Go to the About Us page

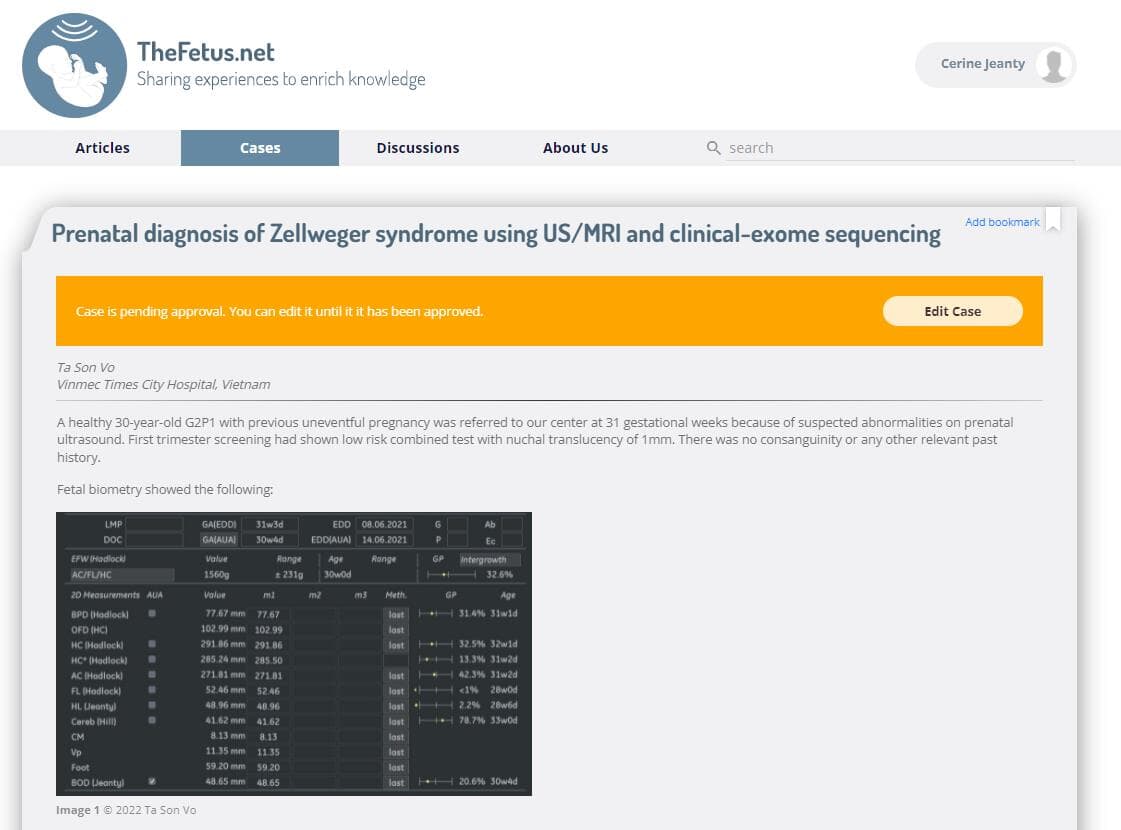[x=575, y=148]
